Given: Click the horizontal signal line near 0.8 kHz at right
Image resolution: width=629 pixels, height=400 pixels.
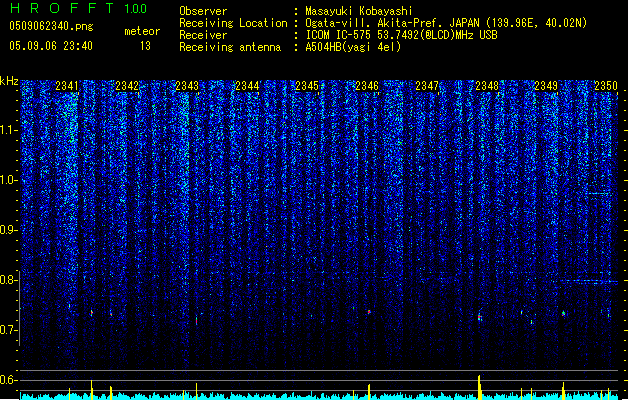Looking at the screenshot, I should pyautogui.click(x=590, y=281).
